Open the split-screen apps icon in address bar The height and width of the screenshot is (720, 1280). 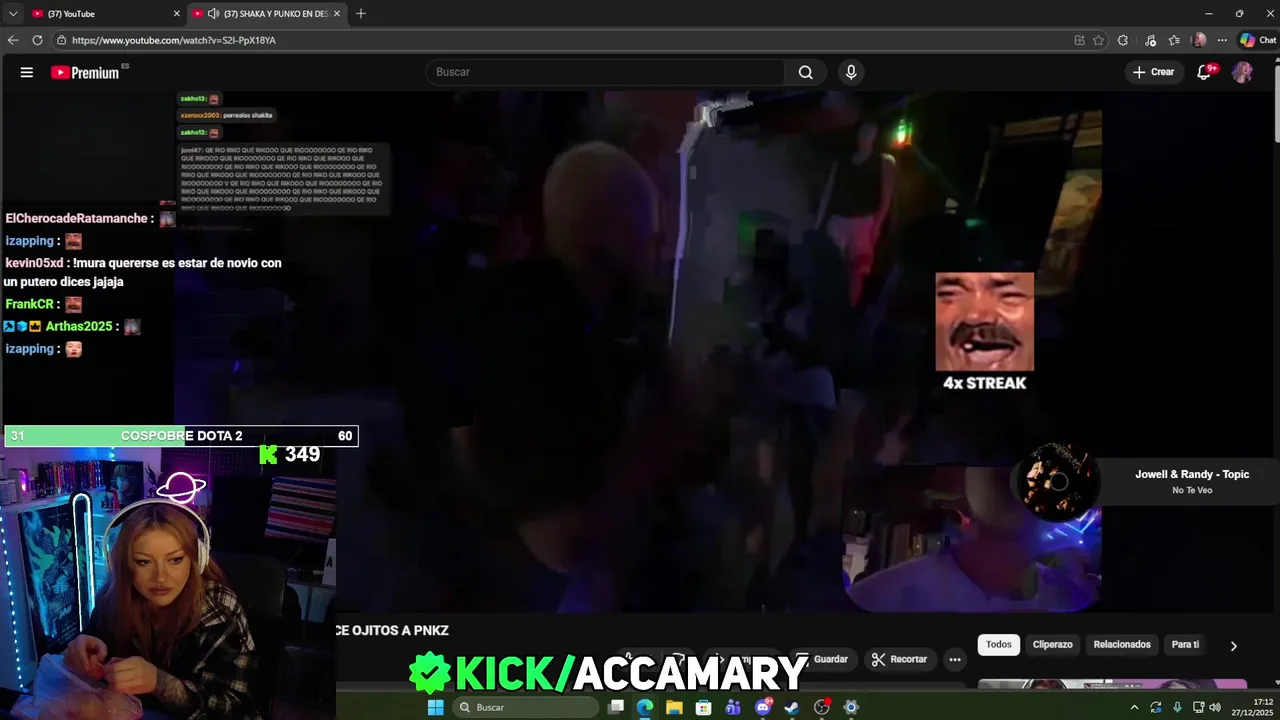tap(1079, 40)
